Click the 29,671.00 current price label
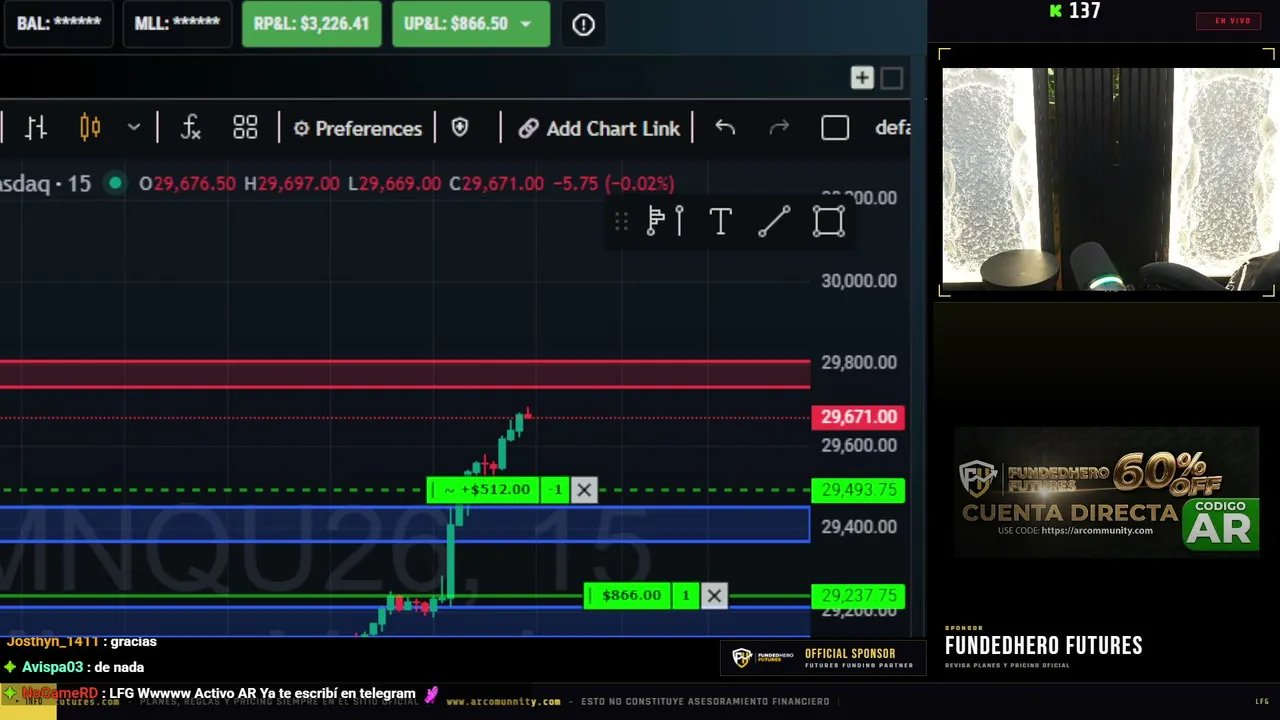Viewport: 1280px width, 720px height. (x=858, y=417)
